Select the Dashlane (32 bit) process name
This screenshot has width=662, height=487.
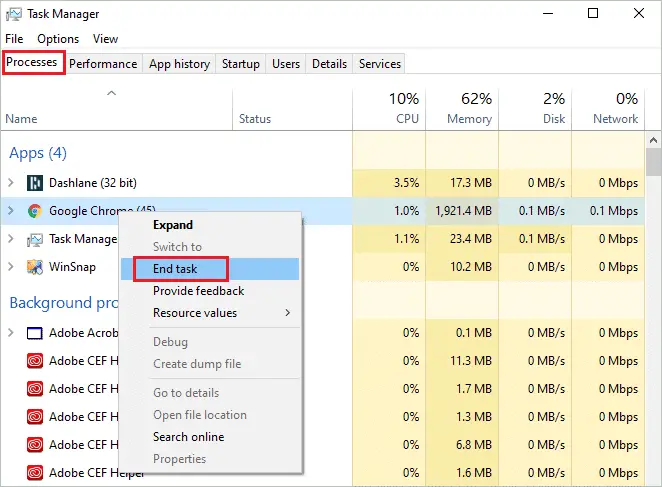pyautogui.click(x=93, y=183)
